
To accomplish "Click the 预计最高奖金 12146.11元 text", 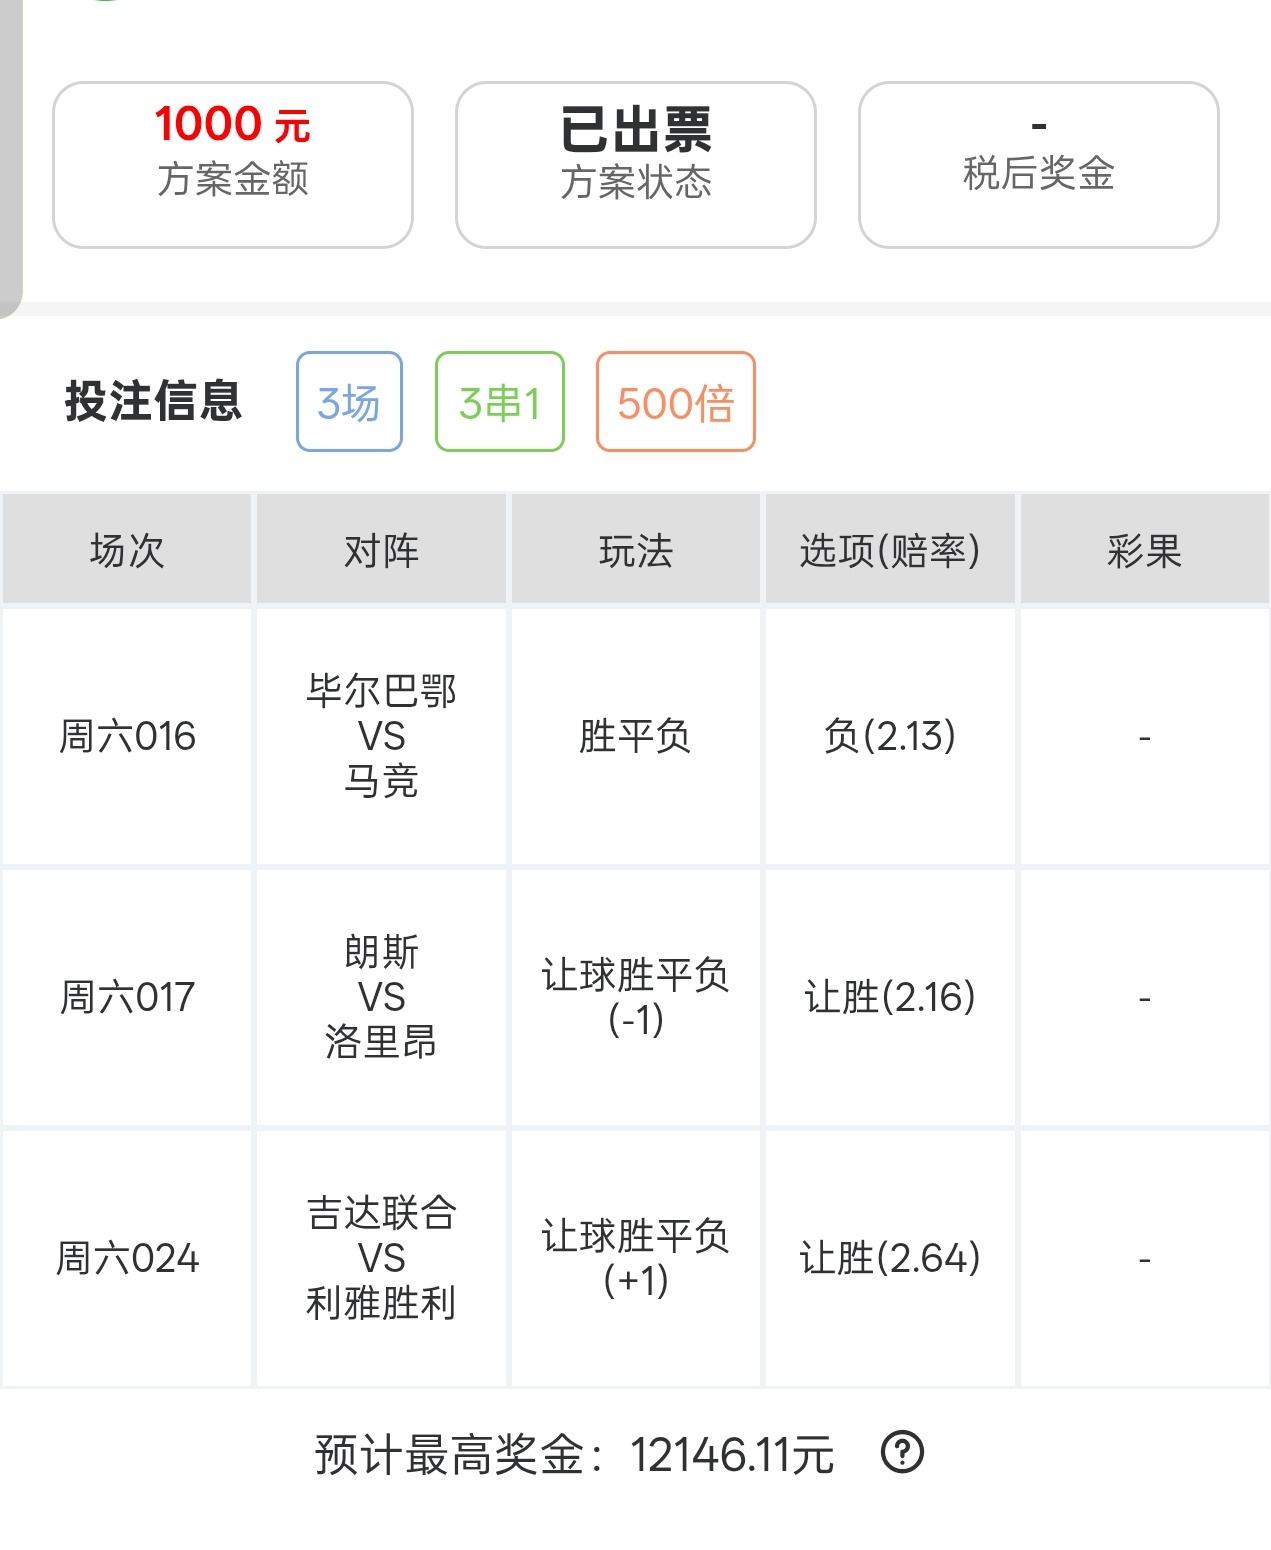I will [x=574, y=1454].
